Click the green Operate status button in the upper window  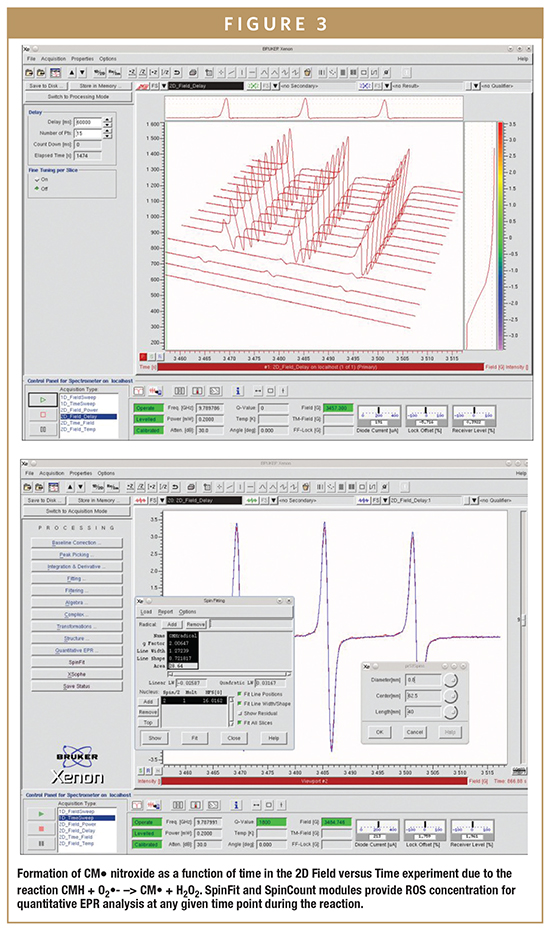147,408
